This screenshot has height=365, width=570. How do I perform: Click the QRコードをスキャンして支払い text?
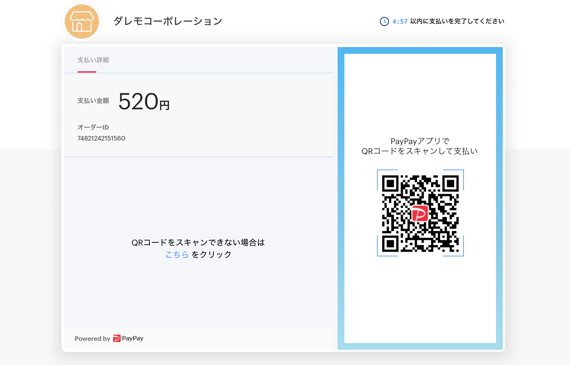point(420,151)
